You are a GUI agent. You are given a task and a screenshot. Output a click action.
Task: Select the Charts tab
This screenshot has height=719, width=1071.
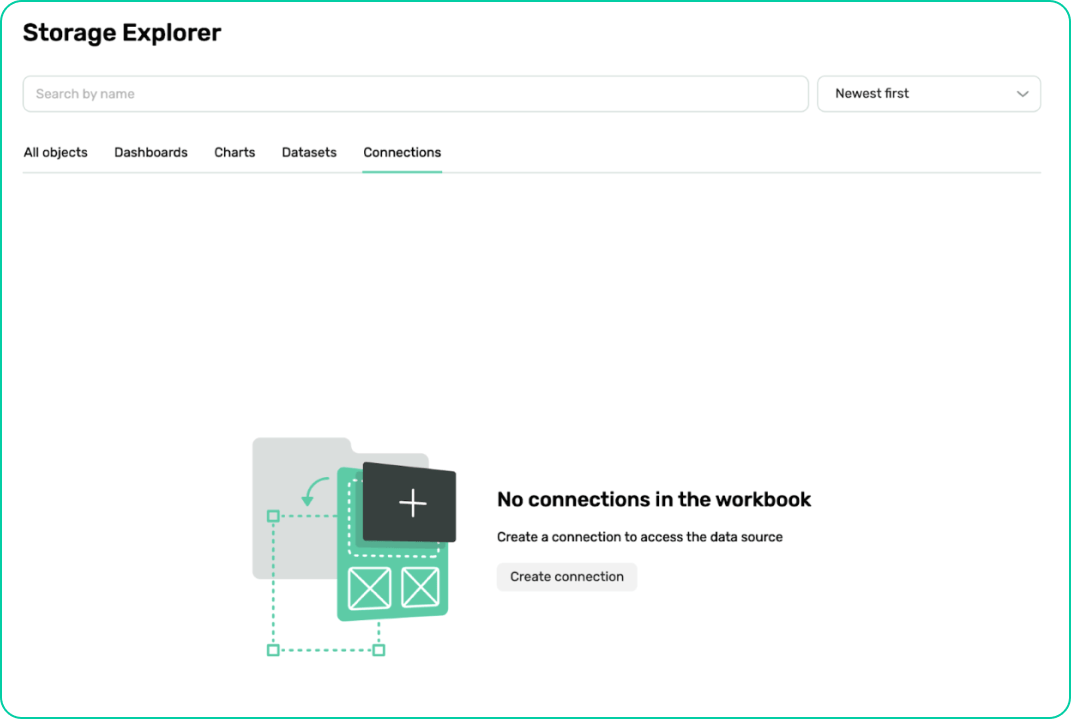coord(234,152)
